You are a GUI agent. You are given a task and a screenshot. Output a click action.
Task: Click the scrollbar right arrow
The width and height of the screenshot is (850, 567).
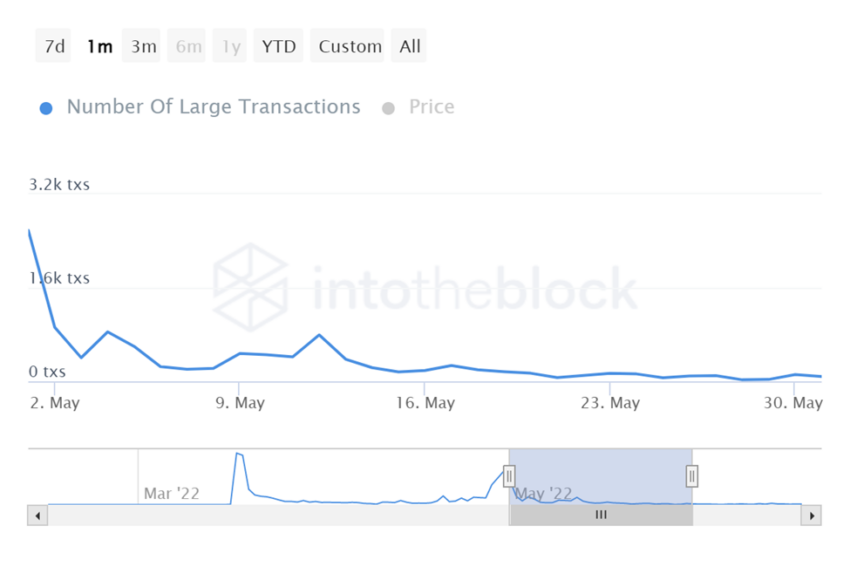coord(812,516)
